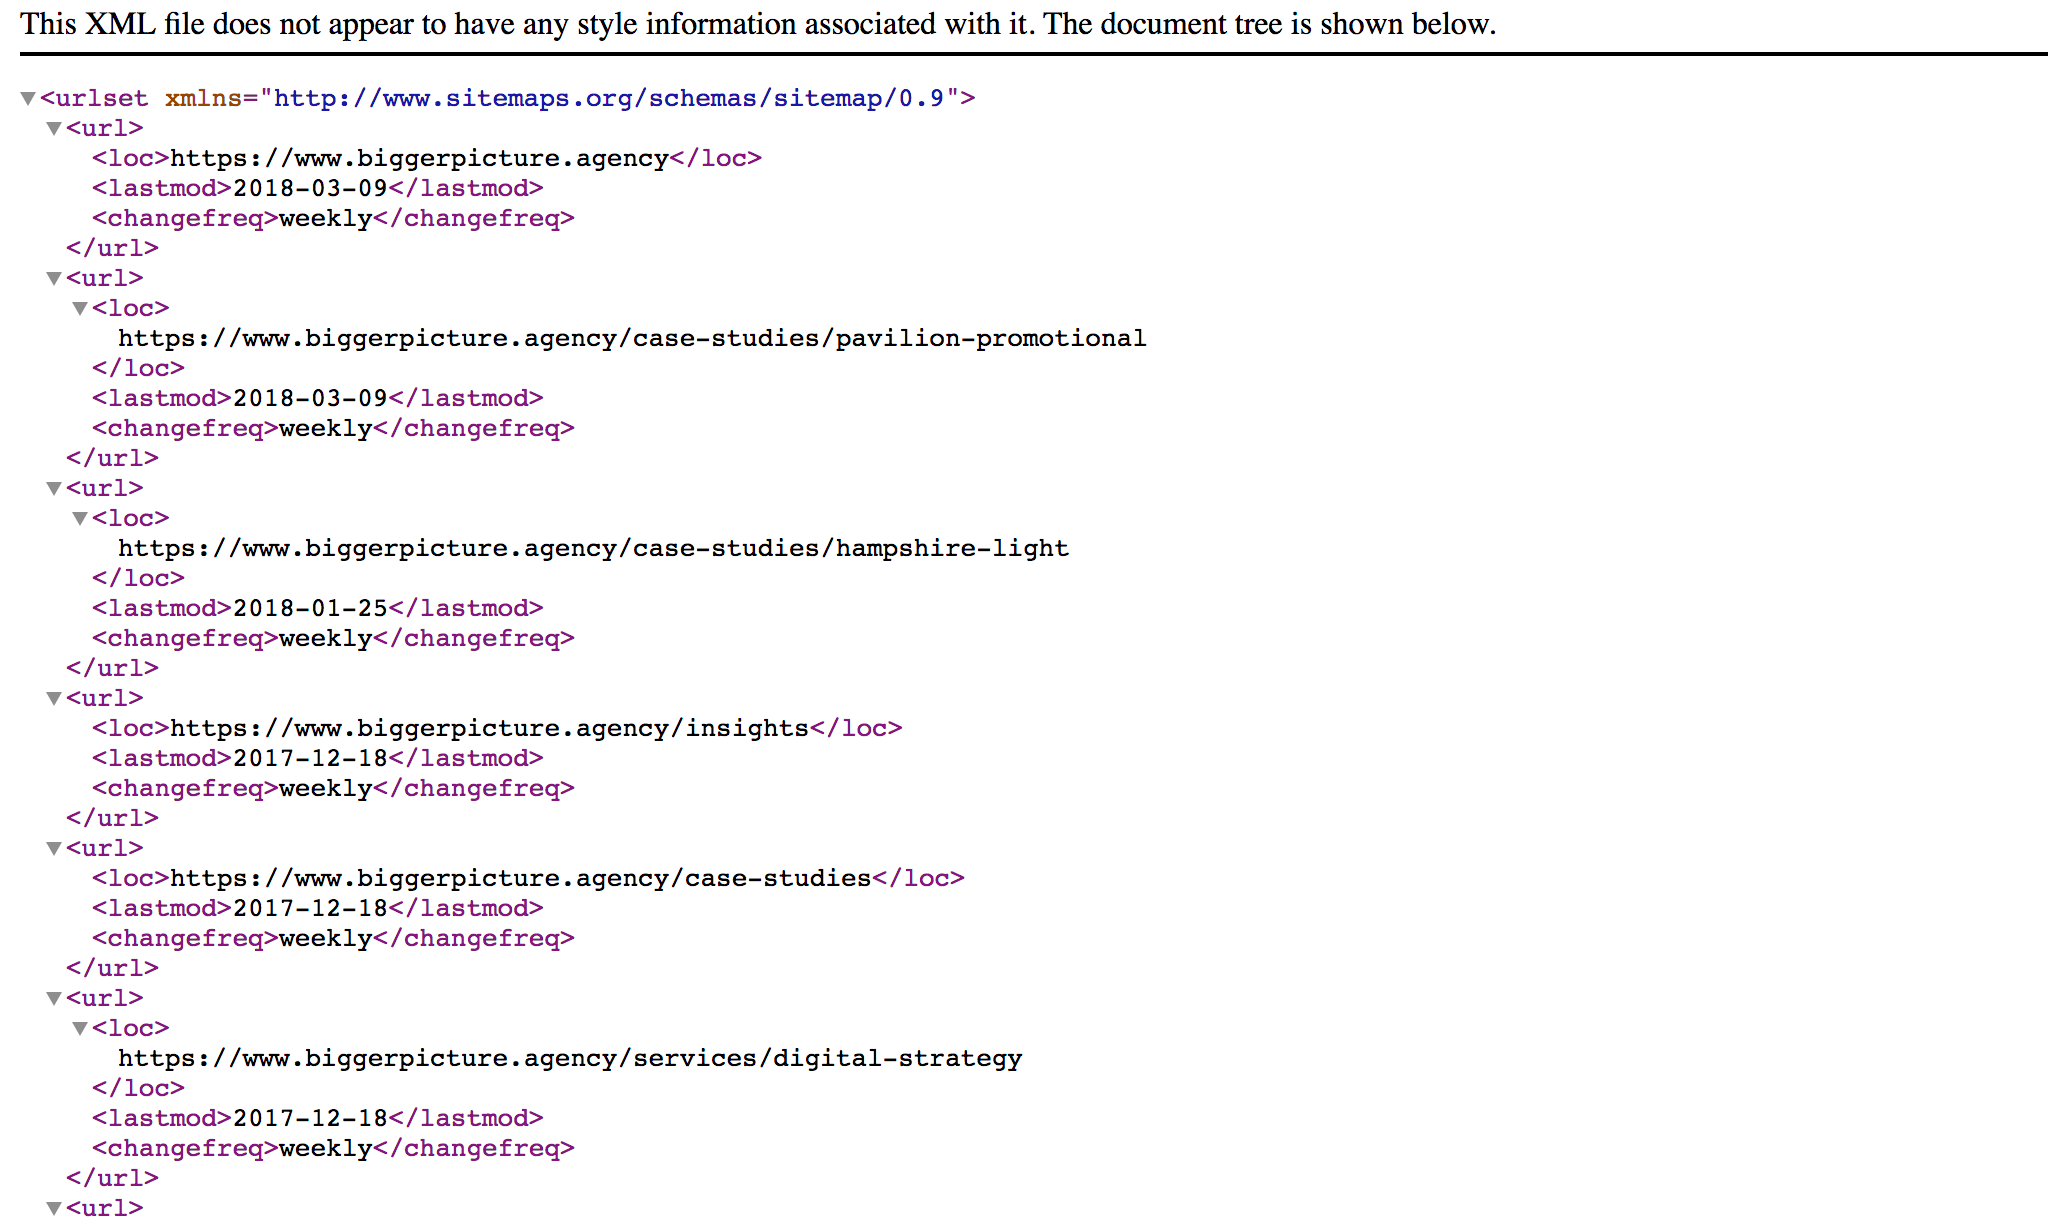
Task: Click lastmod 2017-12-18 under insights loc
Action: pyautogui.click(x=310, y=758)
